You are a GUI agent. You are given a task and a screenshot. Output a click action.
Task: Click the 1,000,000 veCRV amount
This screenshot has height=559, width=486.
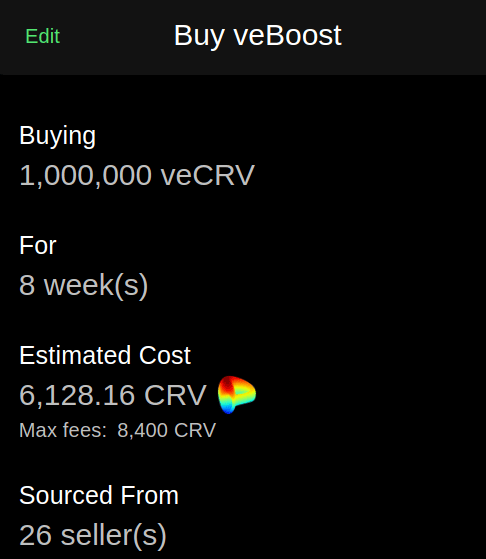point(137,175)
